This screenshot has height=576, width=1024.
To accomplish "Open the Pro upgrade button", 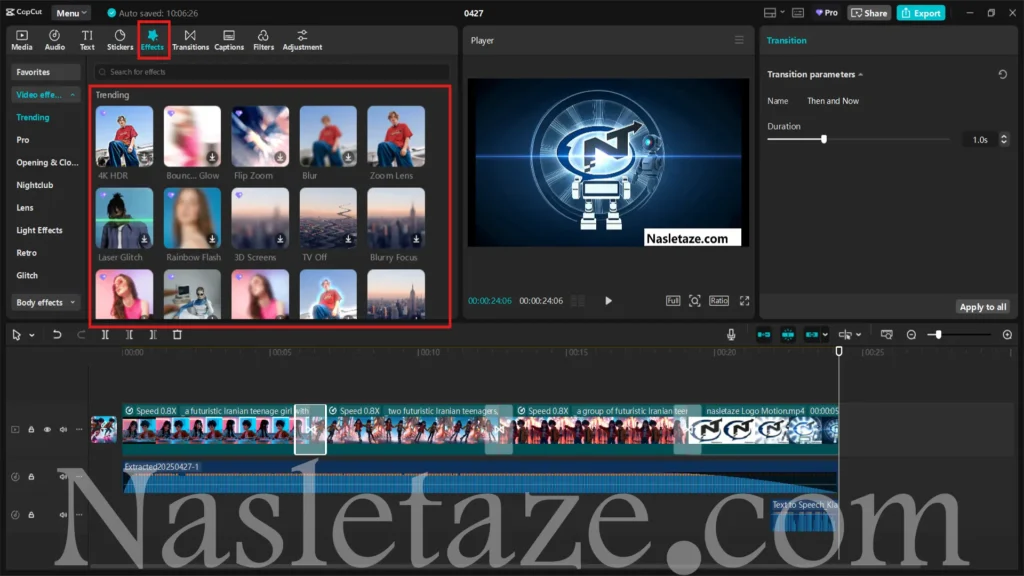I will (x=826, y=13).
